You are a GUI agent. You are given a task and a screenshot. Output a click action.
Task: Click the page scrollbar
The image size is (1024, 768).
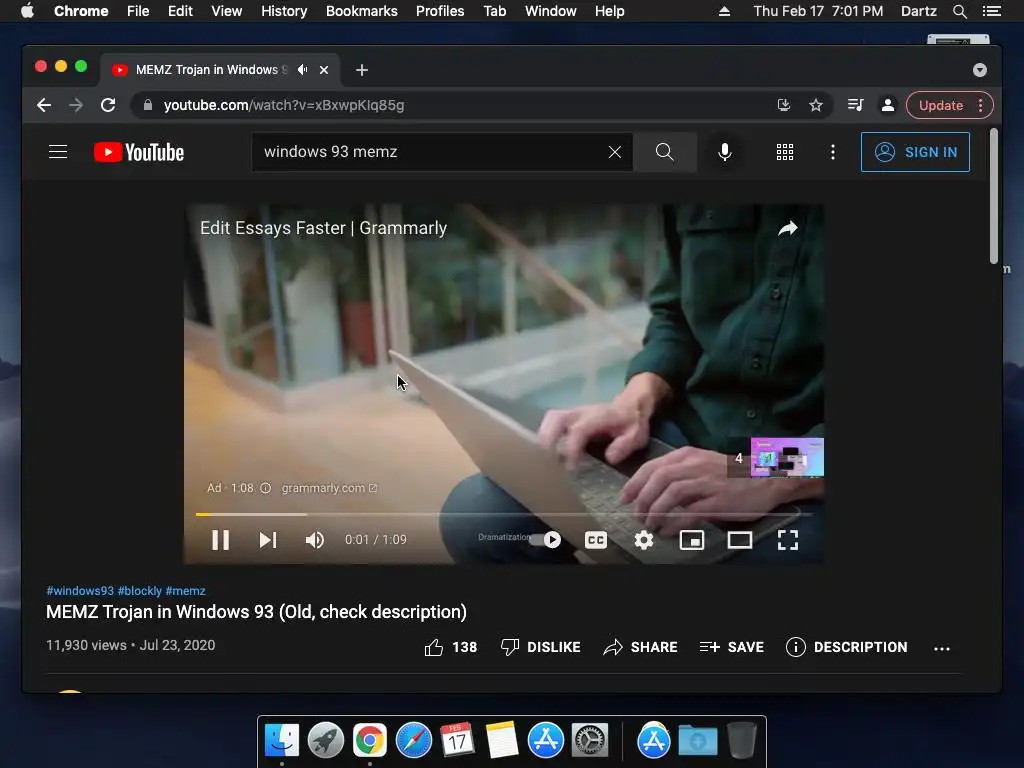coord(993,196)
